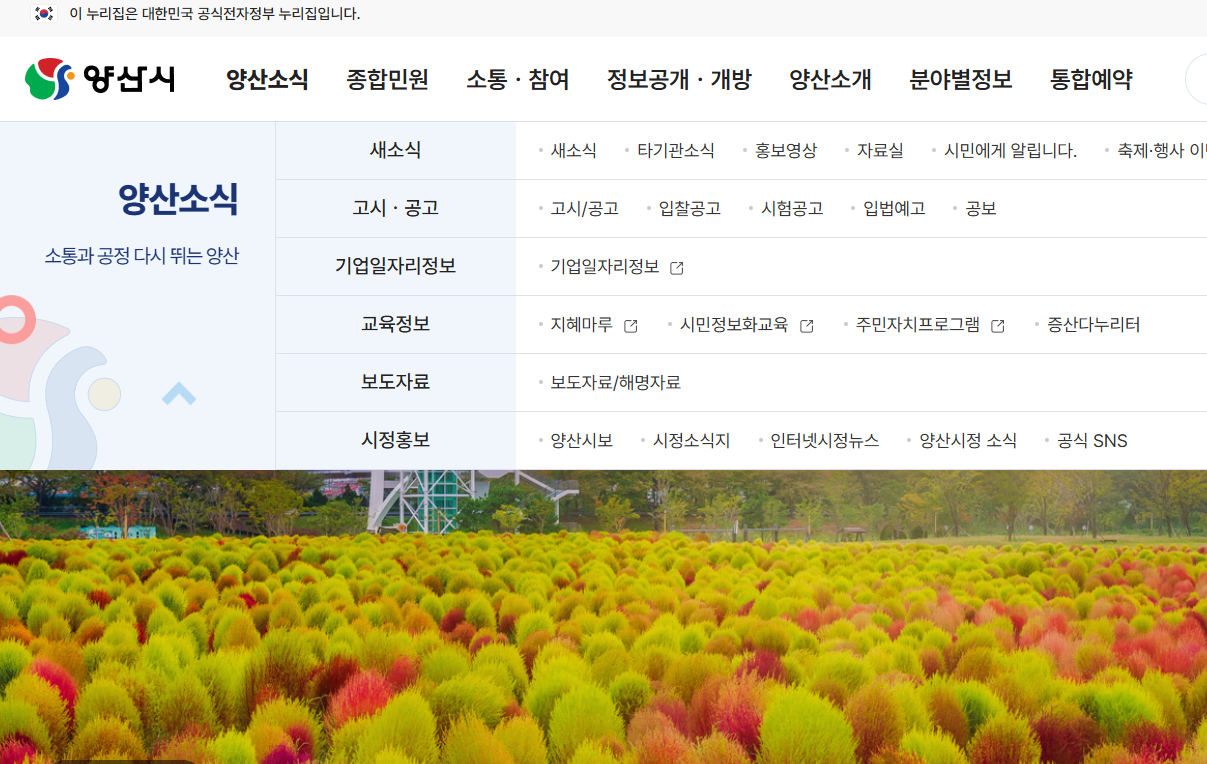Viewport: 1207px width, 764px height.
Task: Select 통합예약 from the navigation bar
Action: coord(1090,80)
